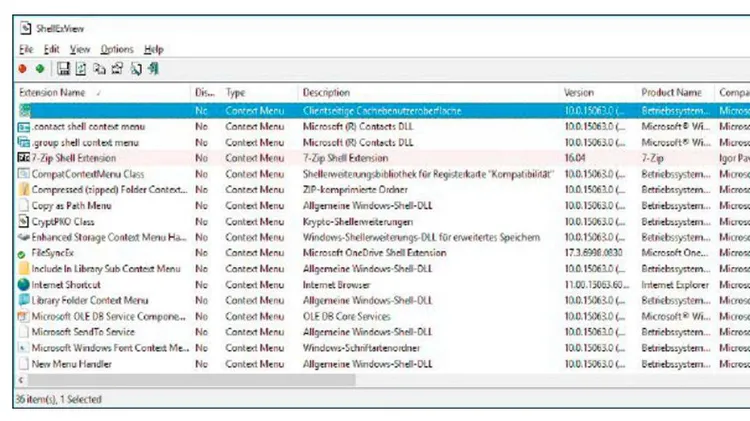Click icon of Microsoft Windows Font Context row

(23, 348)
